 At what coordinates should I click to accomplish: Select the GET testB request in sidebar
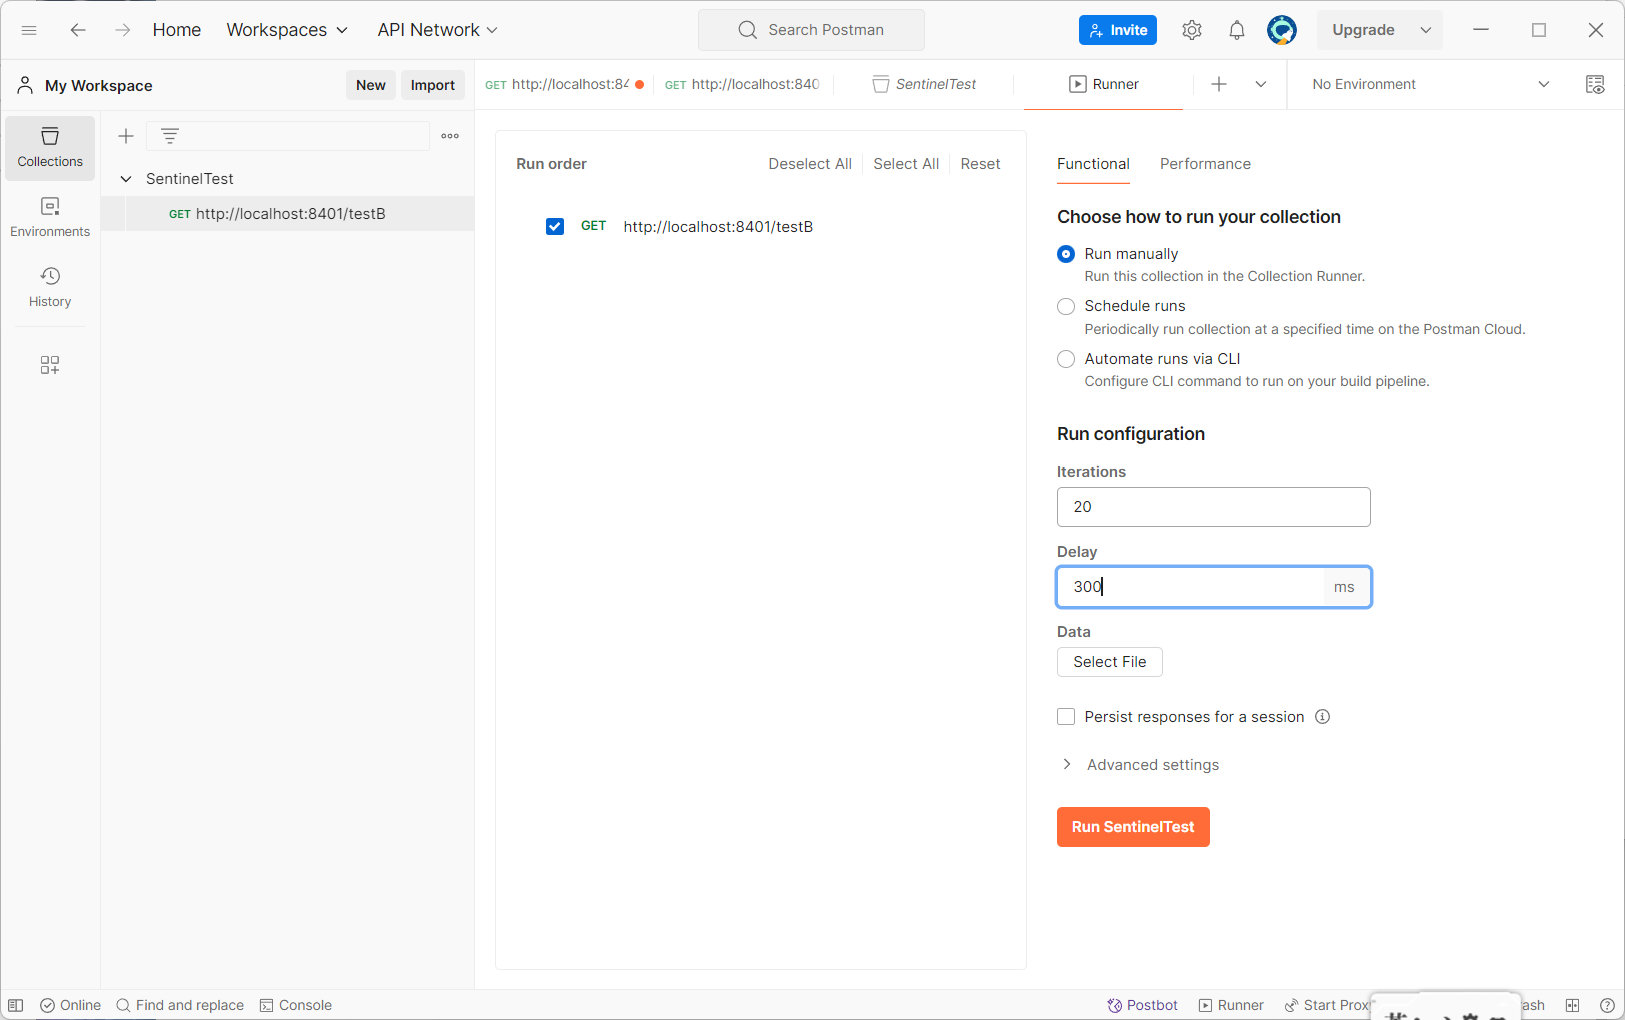pyautogui.click(x=287, y=214)
